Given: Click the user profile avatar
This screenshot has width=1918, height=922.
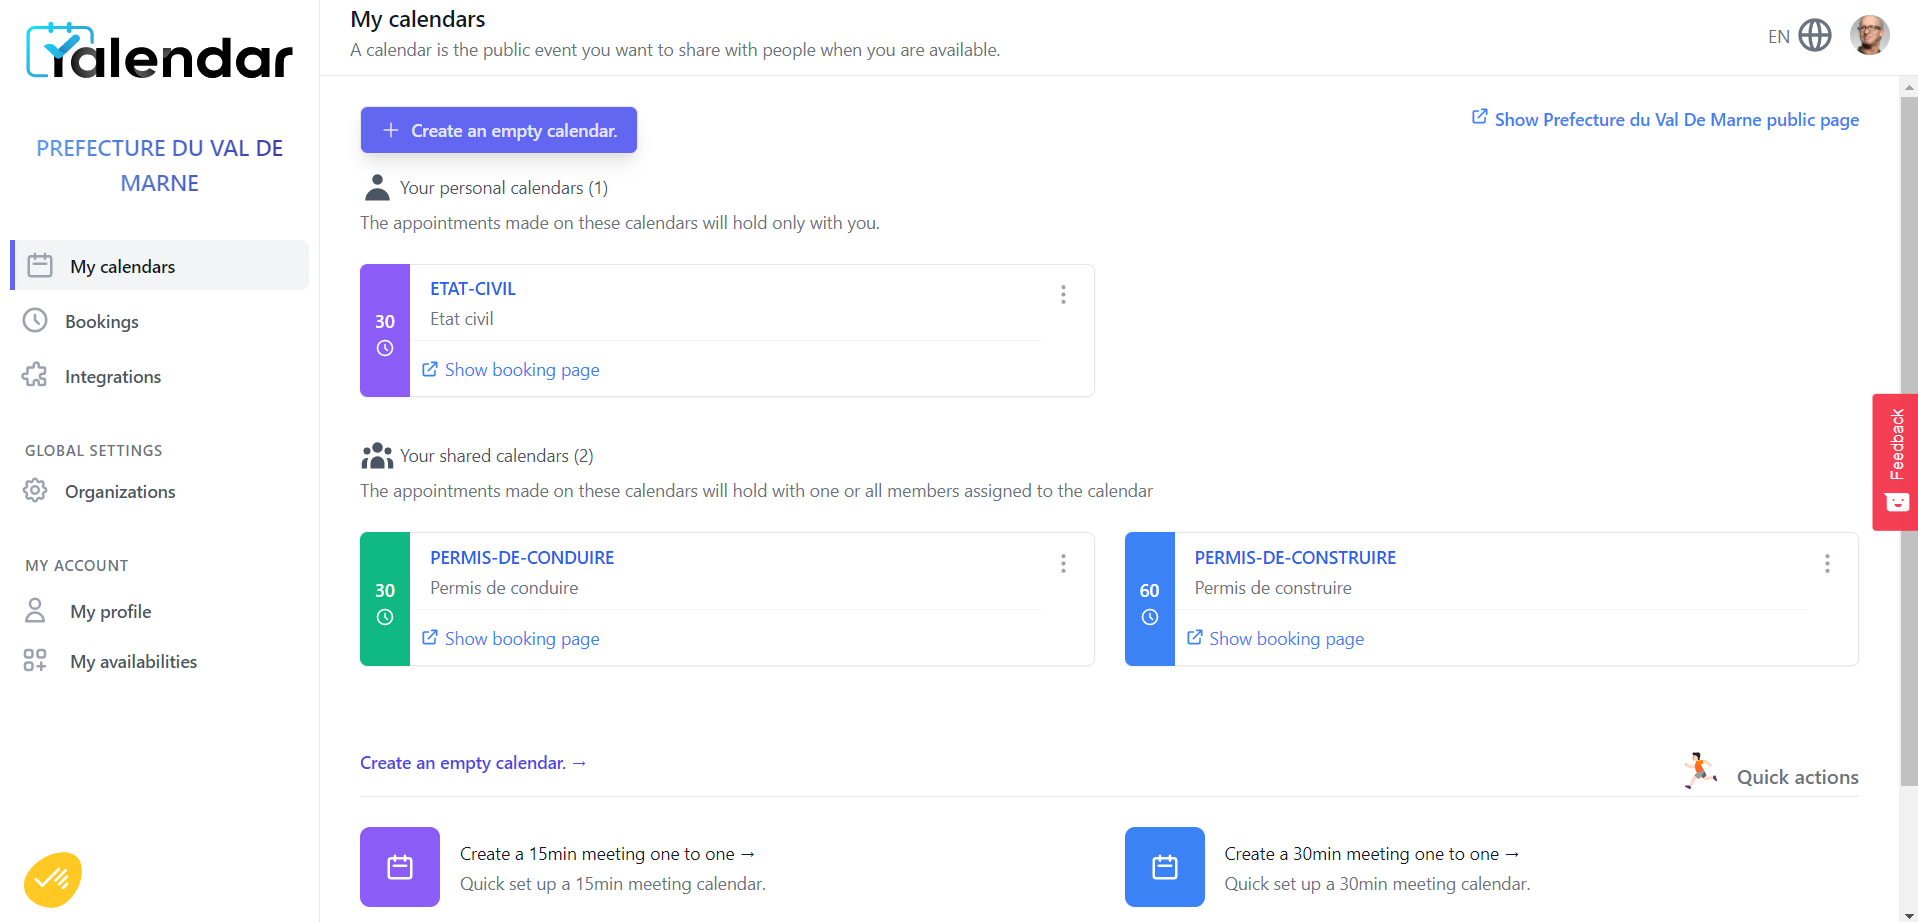Looking at the screenshot, I should [x=1868, y=36].
